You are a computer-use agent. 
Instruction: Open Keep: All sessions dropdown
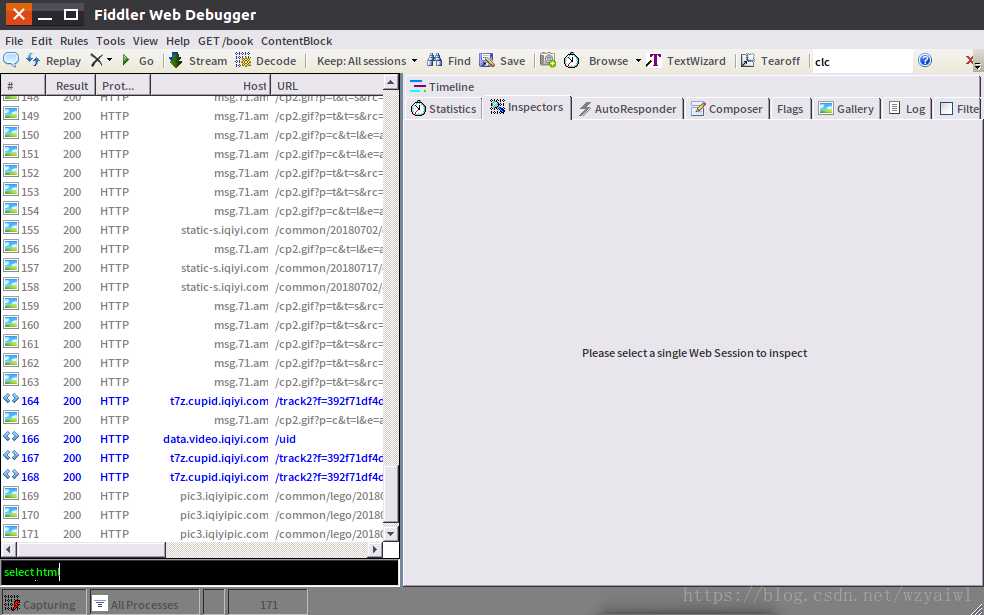coord(367,61)
